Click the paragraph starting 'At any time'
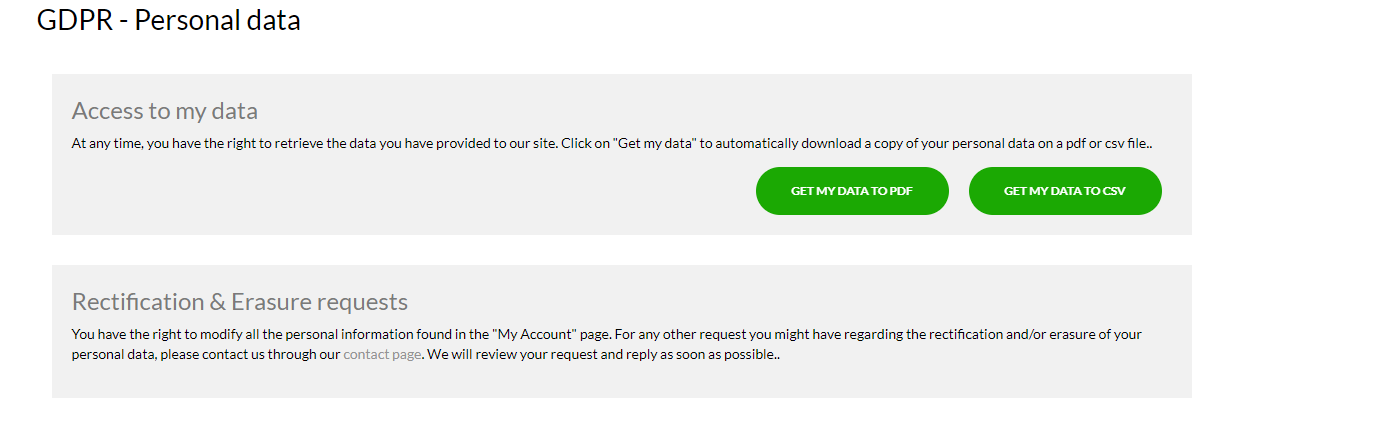Image resolution: width=1387 pixels, height=421 pixels. pyautogui.click(x=612, y=144)
